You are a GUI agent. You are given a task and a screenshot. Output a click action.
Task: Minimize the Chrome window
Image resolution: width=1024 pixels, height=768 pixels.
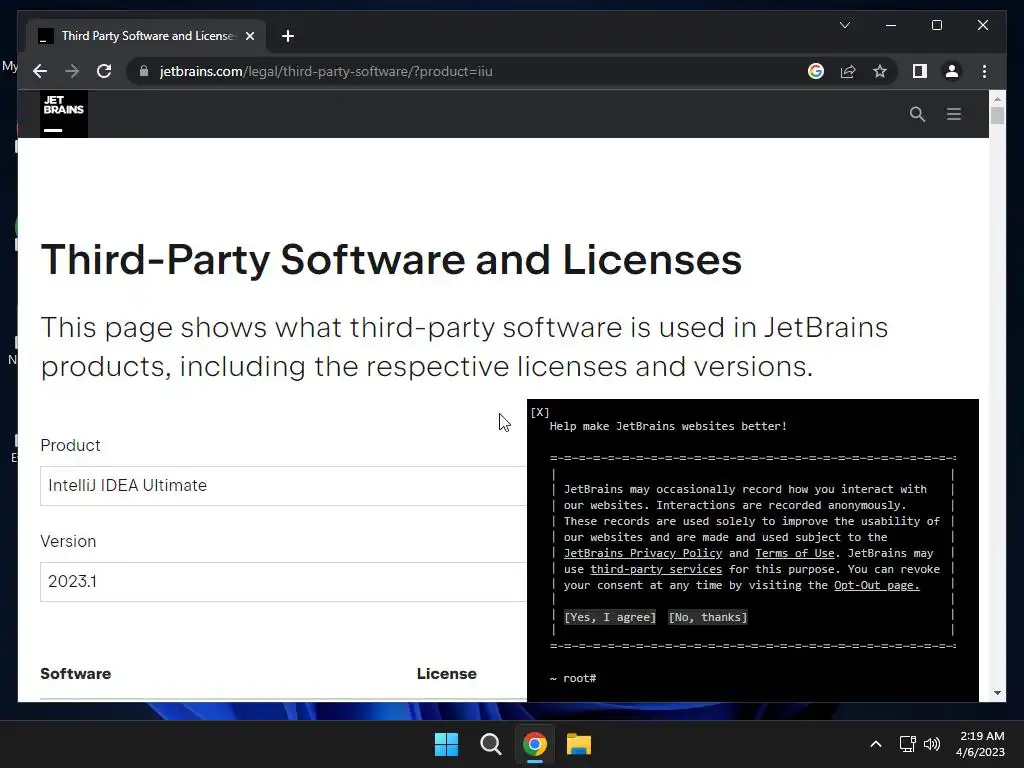coord(891,25)
